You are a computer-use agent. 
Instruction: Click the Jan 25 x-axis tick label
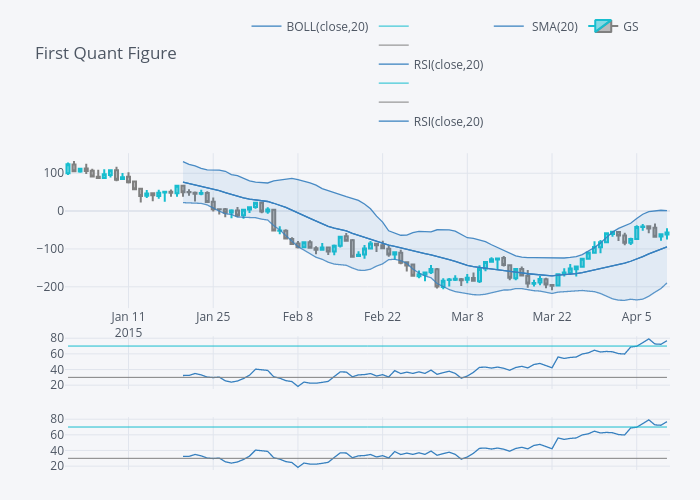point(213,317)
